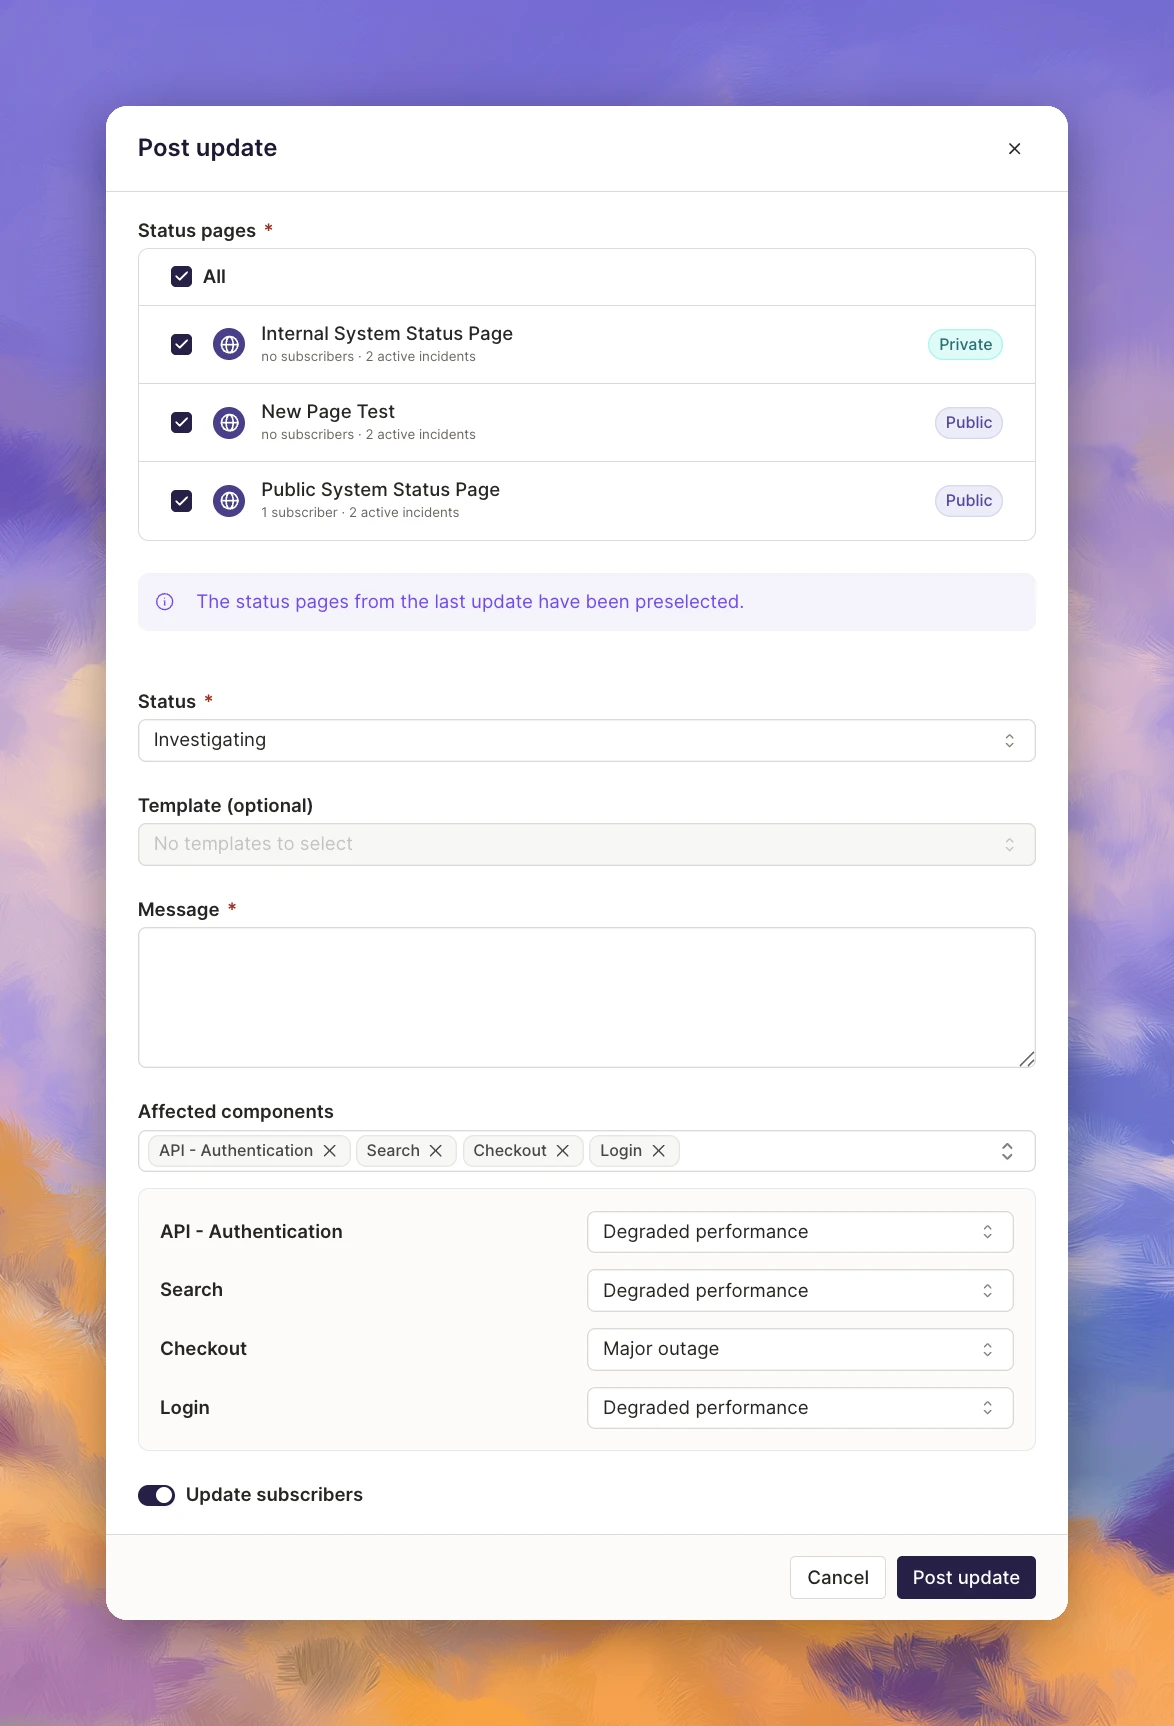Viewport: 1174px width, 1726px height.
Task: Open Checkout's Major outage status dropdown
Action: click(800, 1349)
